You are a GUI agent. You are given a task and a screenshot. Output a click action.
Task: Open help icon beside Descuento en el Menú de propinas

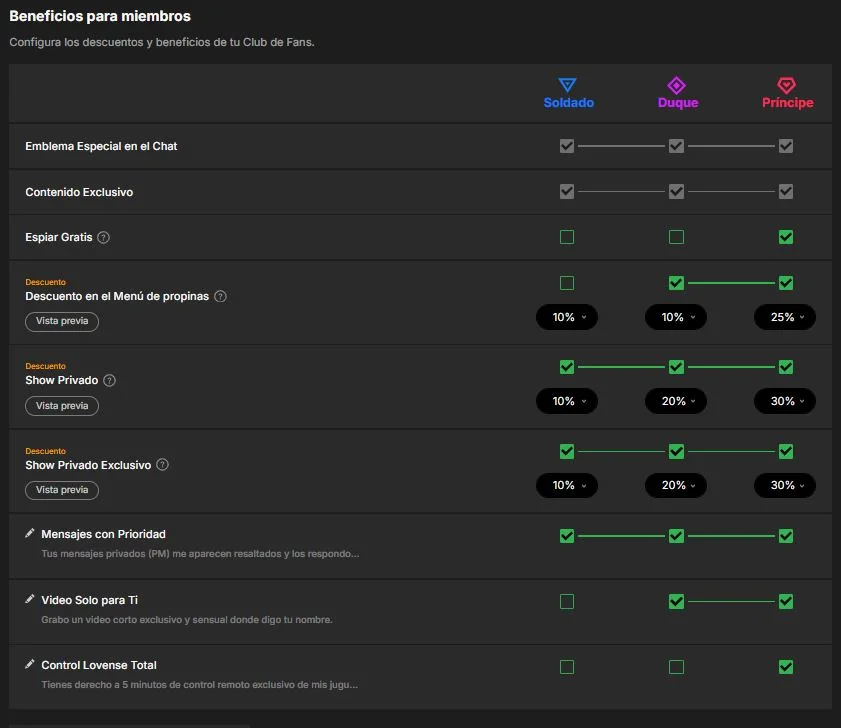click(x=220, y=296)
